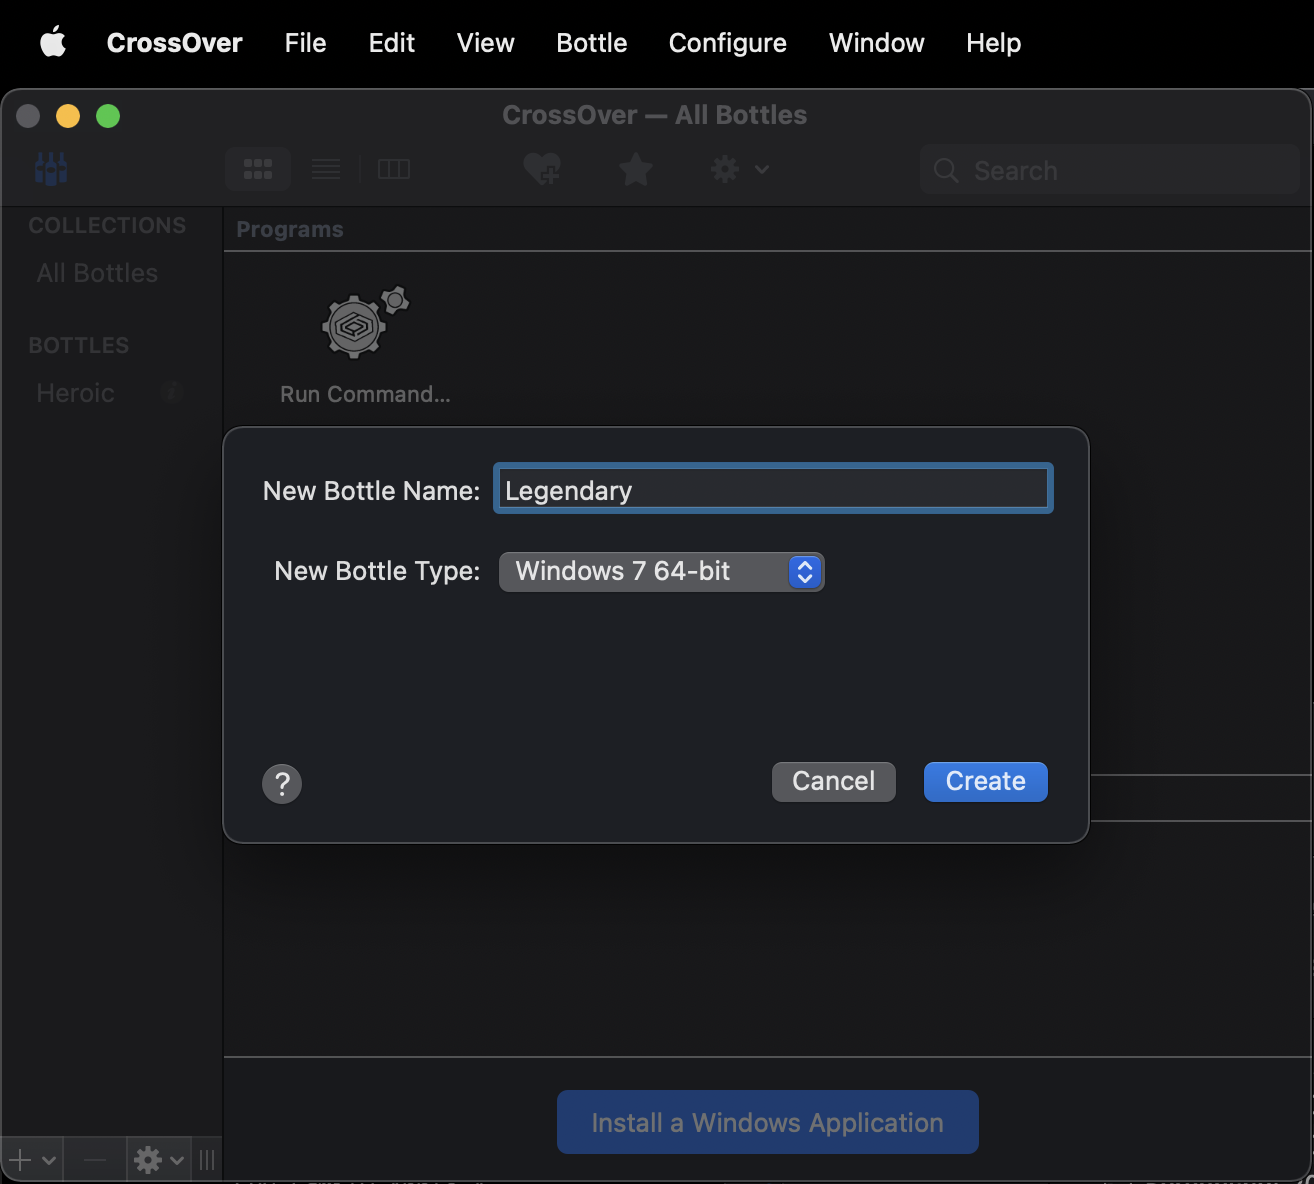Open the New Bottle Type dropdown

pos(661,571)
